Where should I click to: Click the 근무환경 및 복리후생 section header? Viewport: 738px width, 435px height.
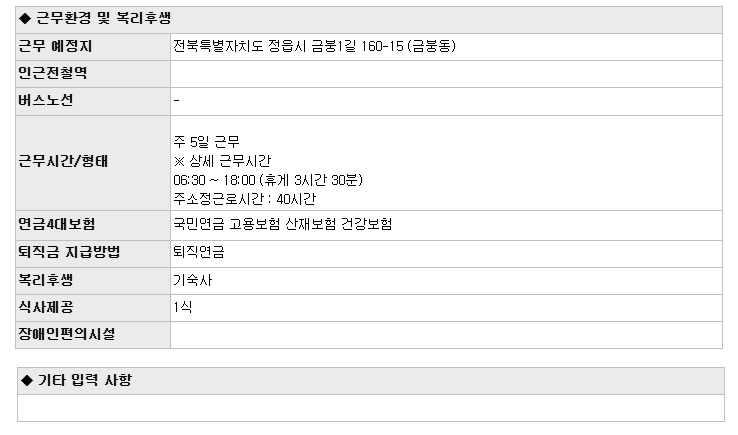point(369,20)
